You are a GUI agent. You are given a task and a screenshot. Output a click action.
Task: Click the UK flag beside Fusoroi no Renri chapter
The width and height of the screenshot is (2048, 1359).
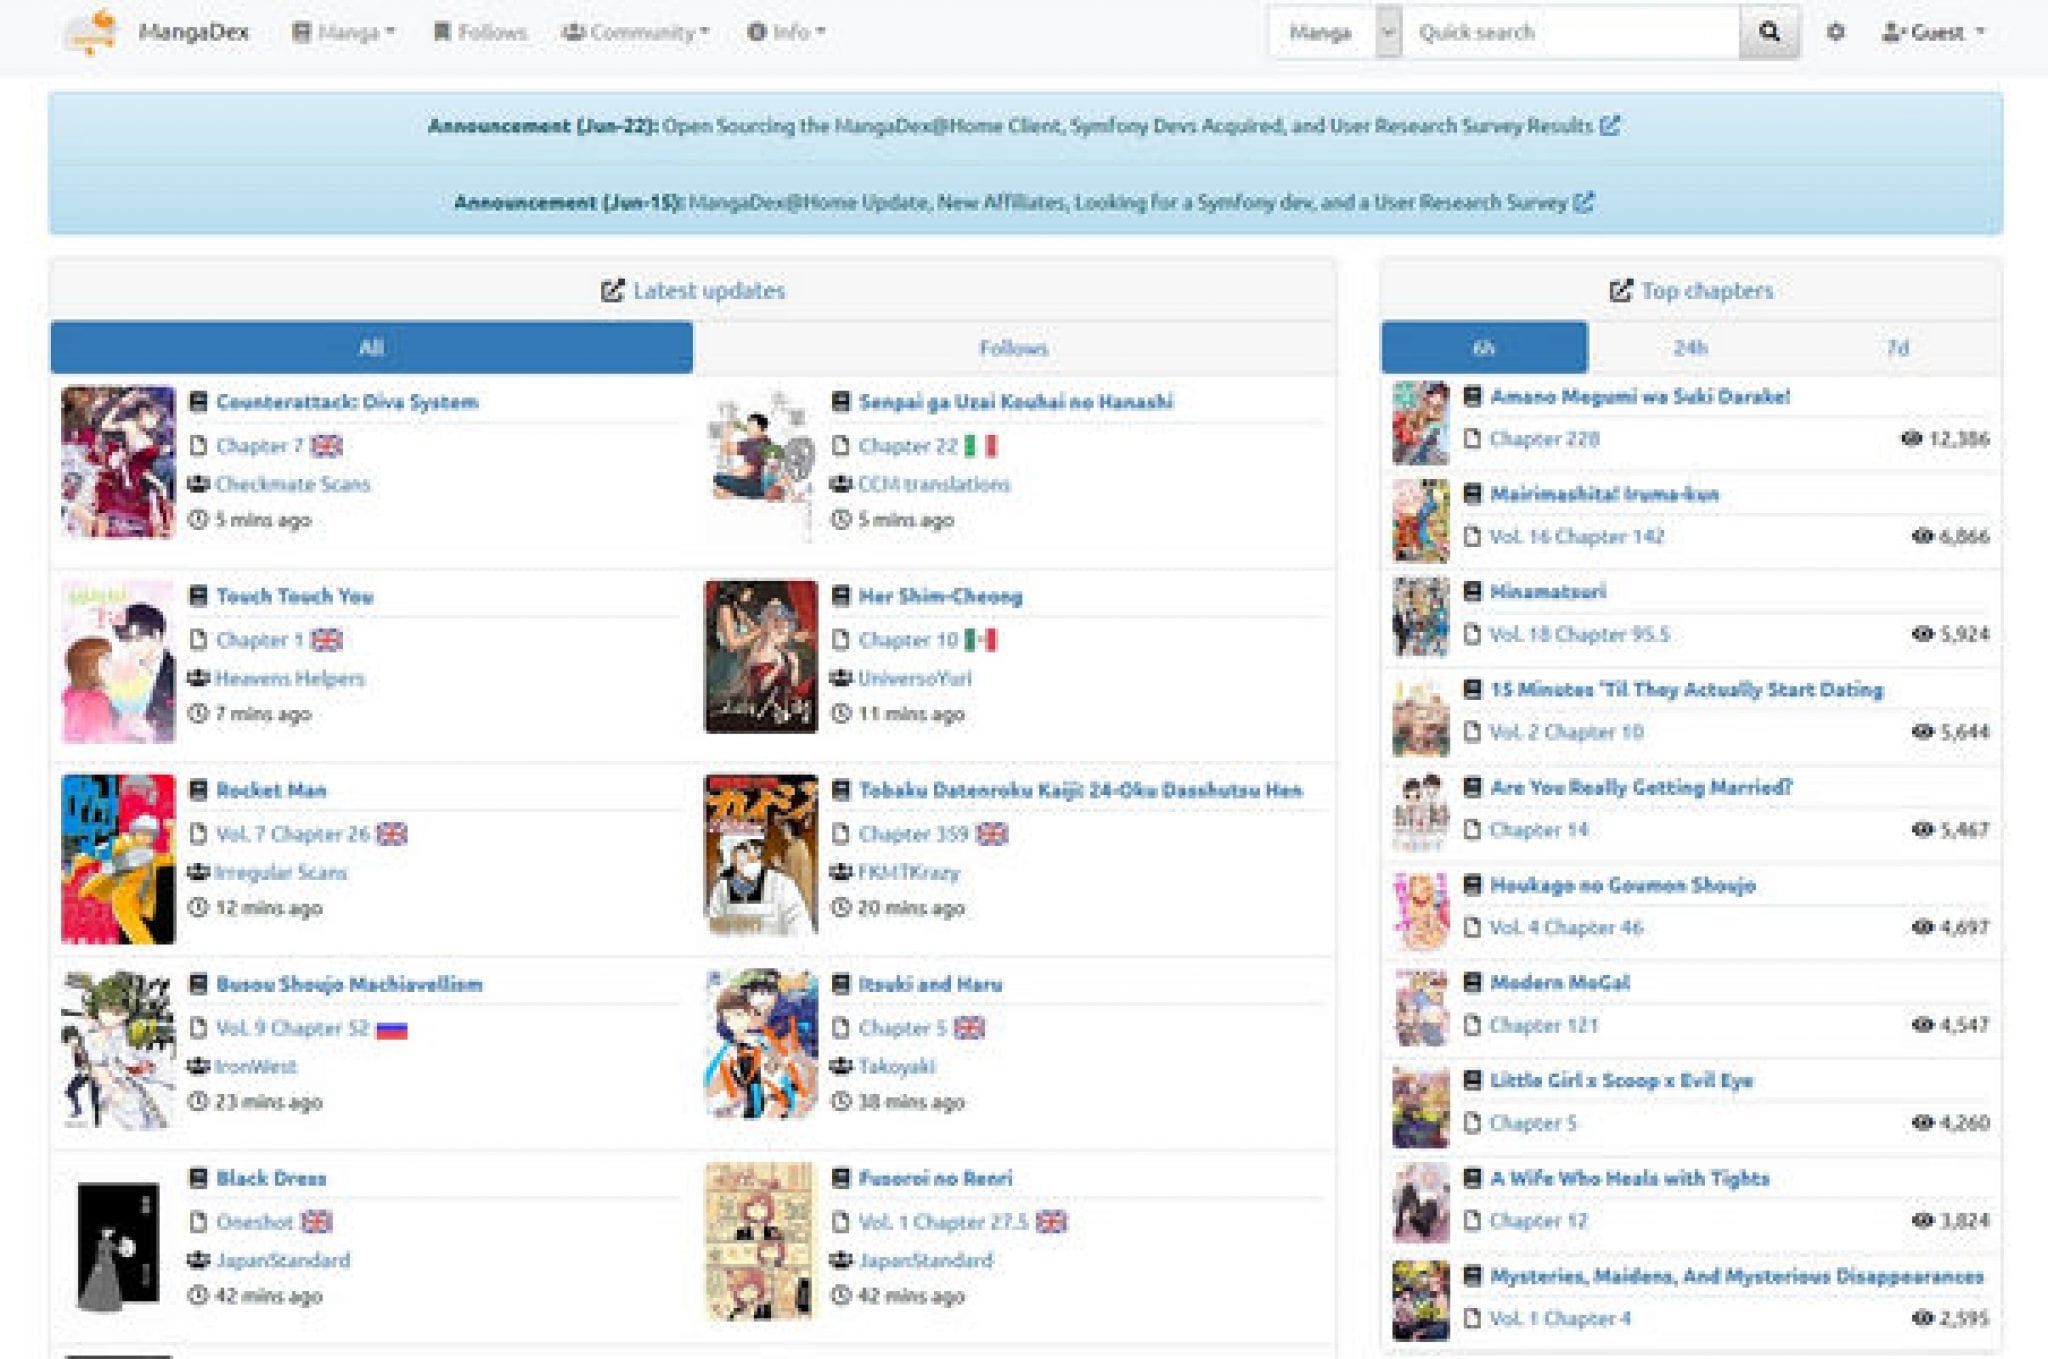[1051, 1222]
